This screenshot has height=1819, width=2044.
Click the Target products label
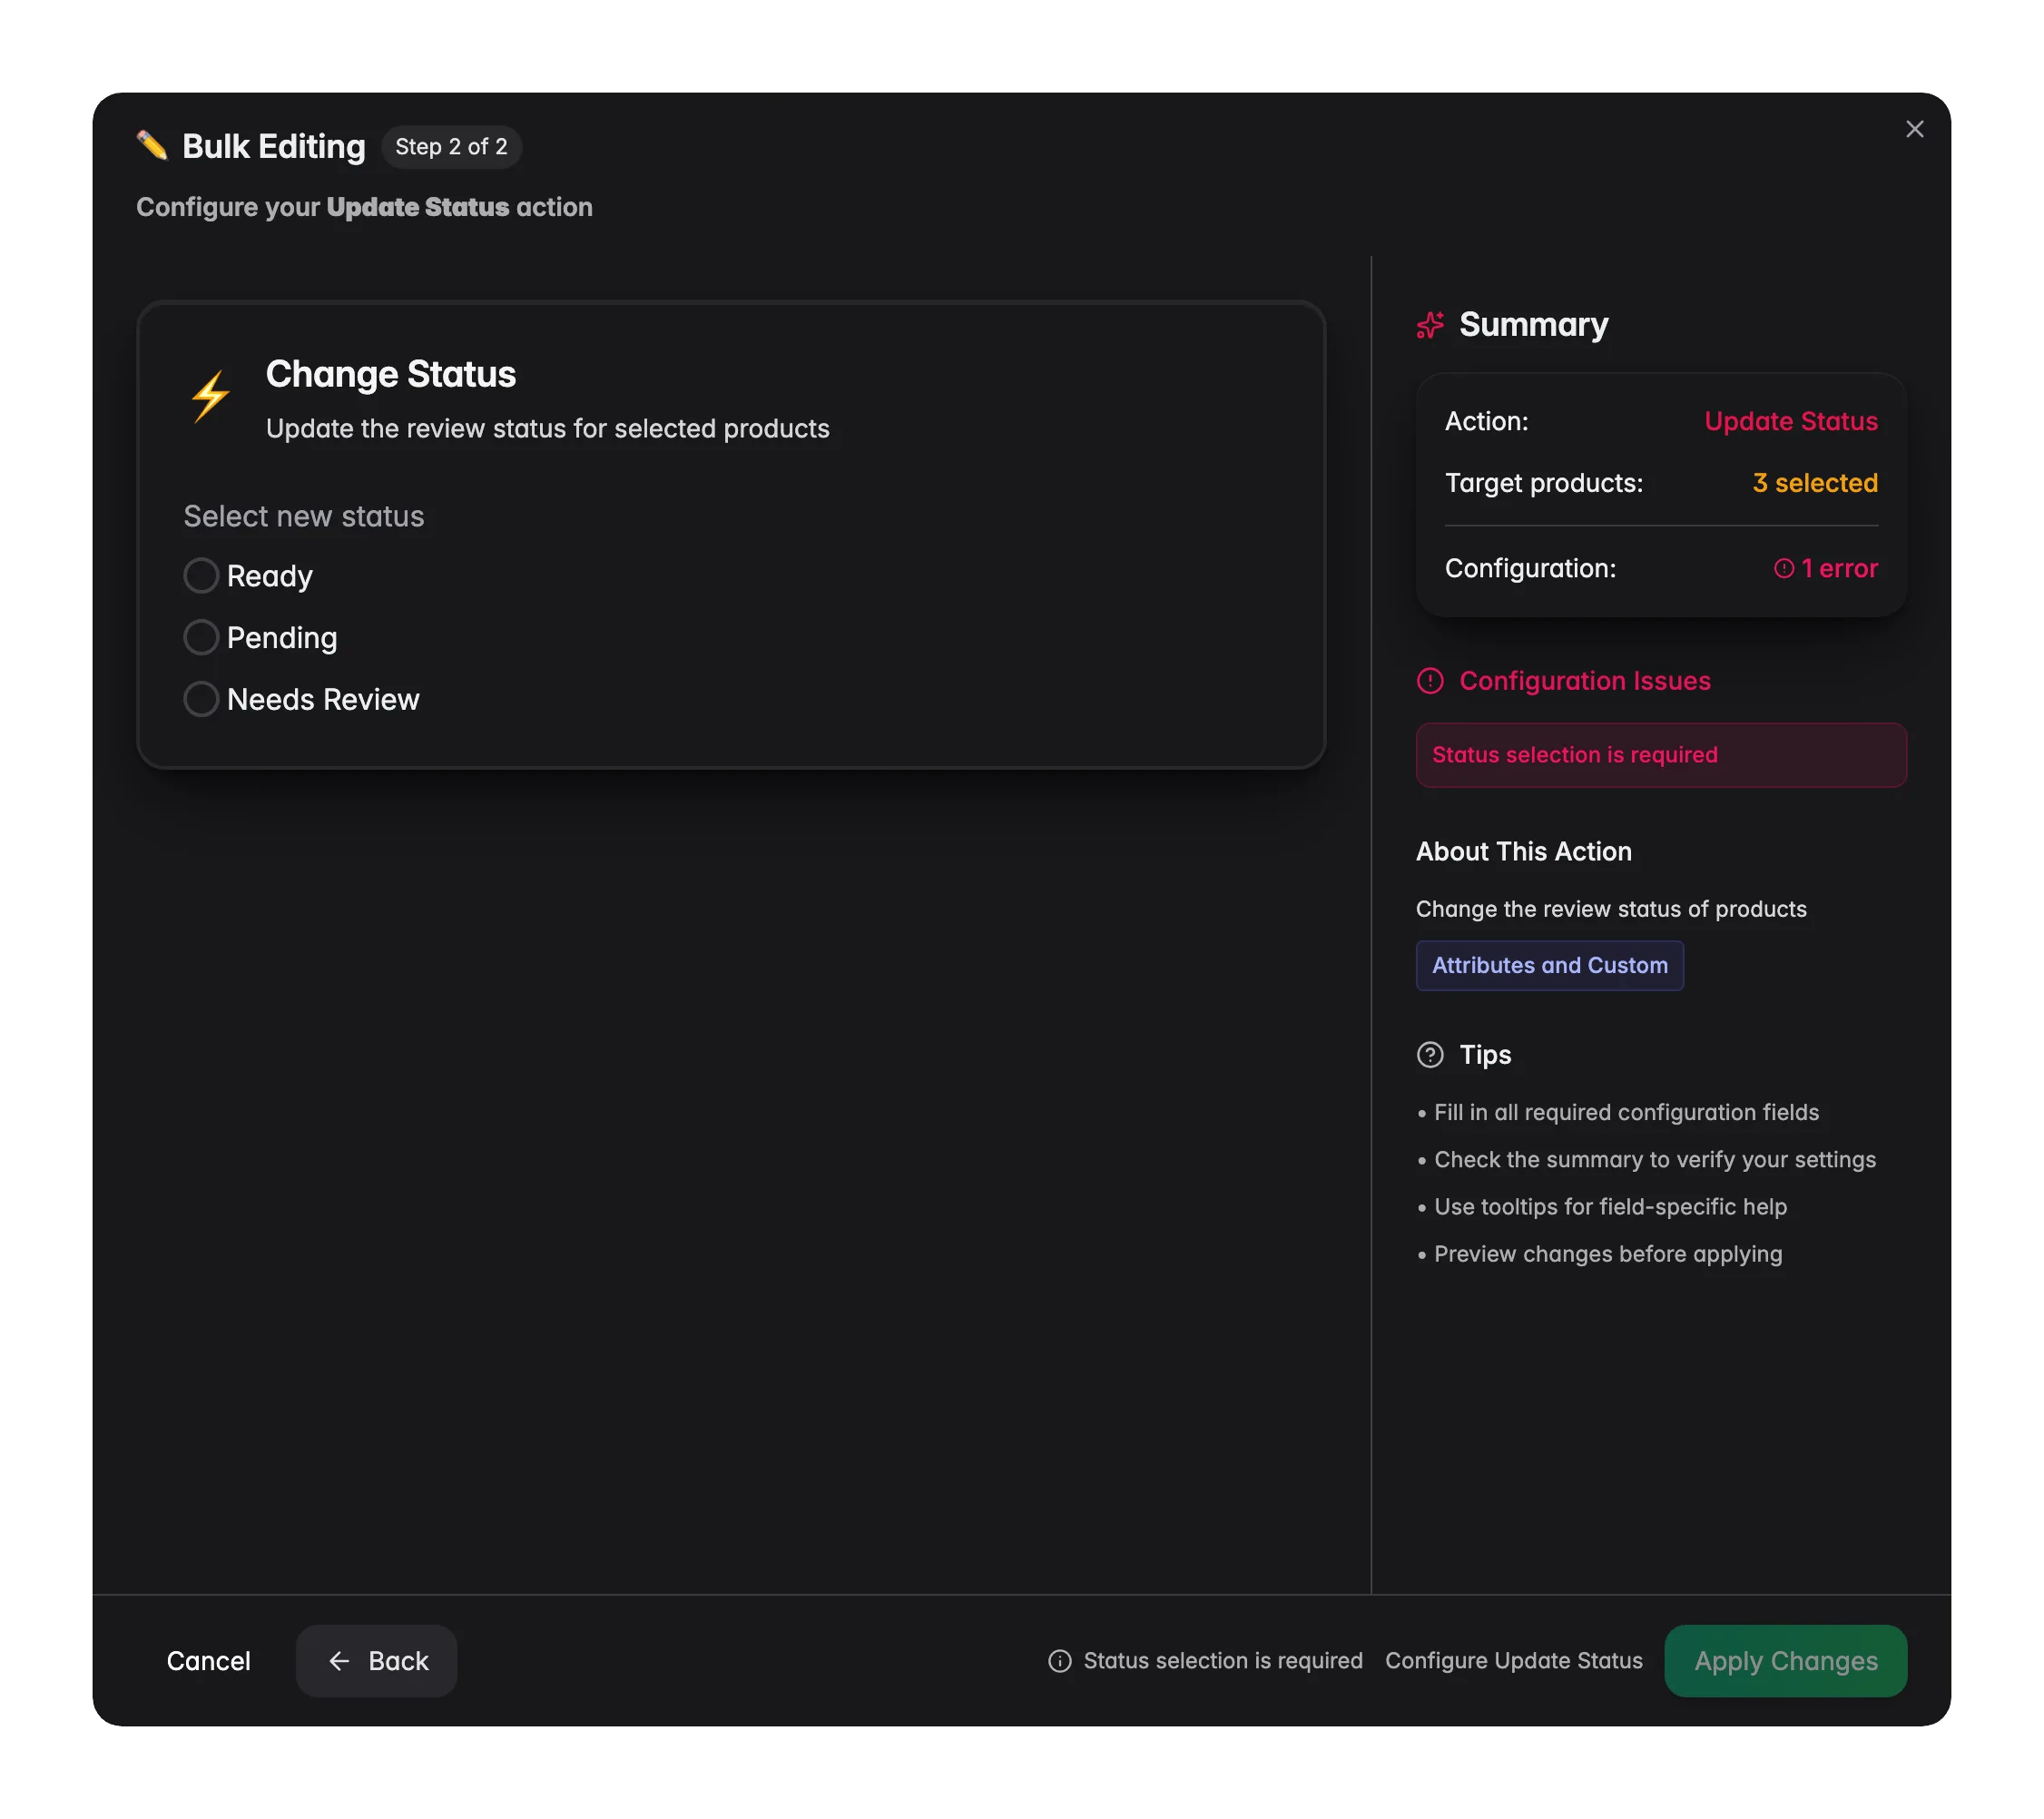1543,483
